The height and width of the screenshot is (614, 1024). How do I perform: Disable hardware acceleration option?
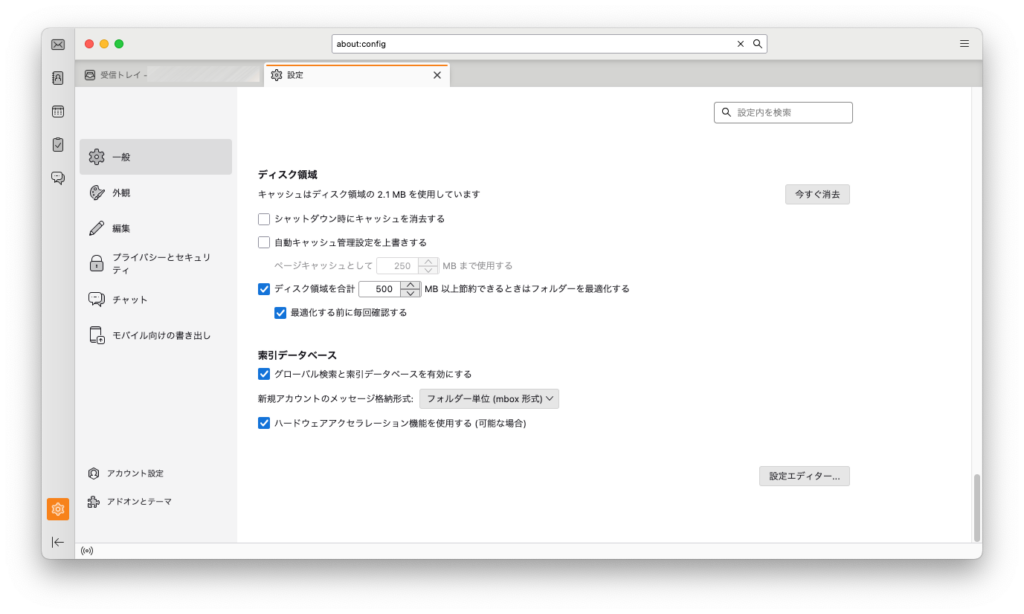263,422
